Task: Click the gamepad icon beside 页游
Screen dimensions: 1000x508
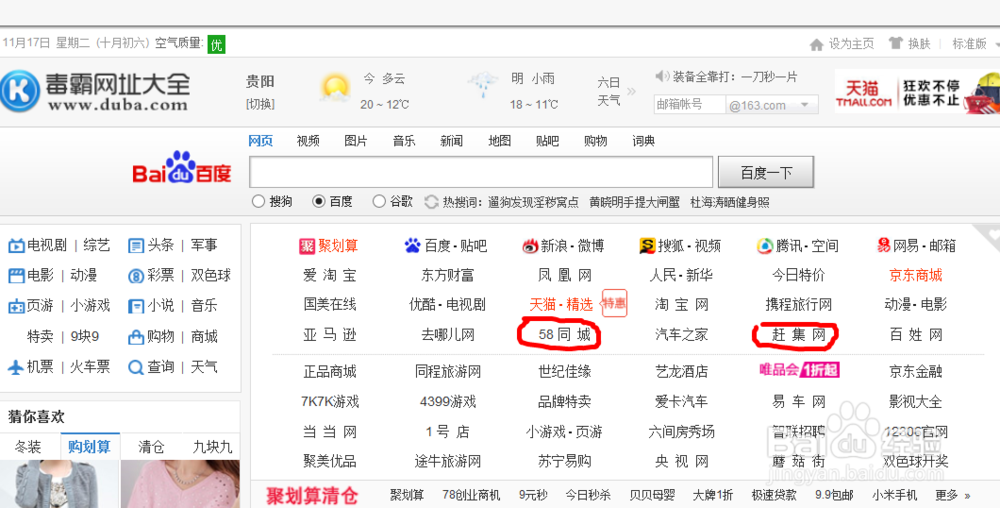Action: (16, 307)
